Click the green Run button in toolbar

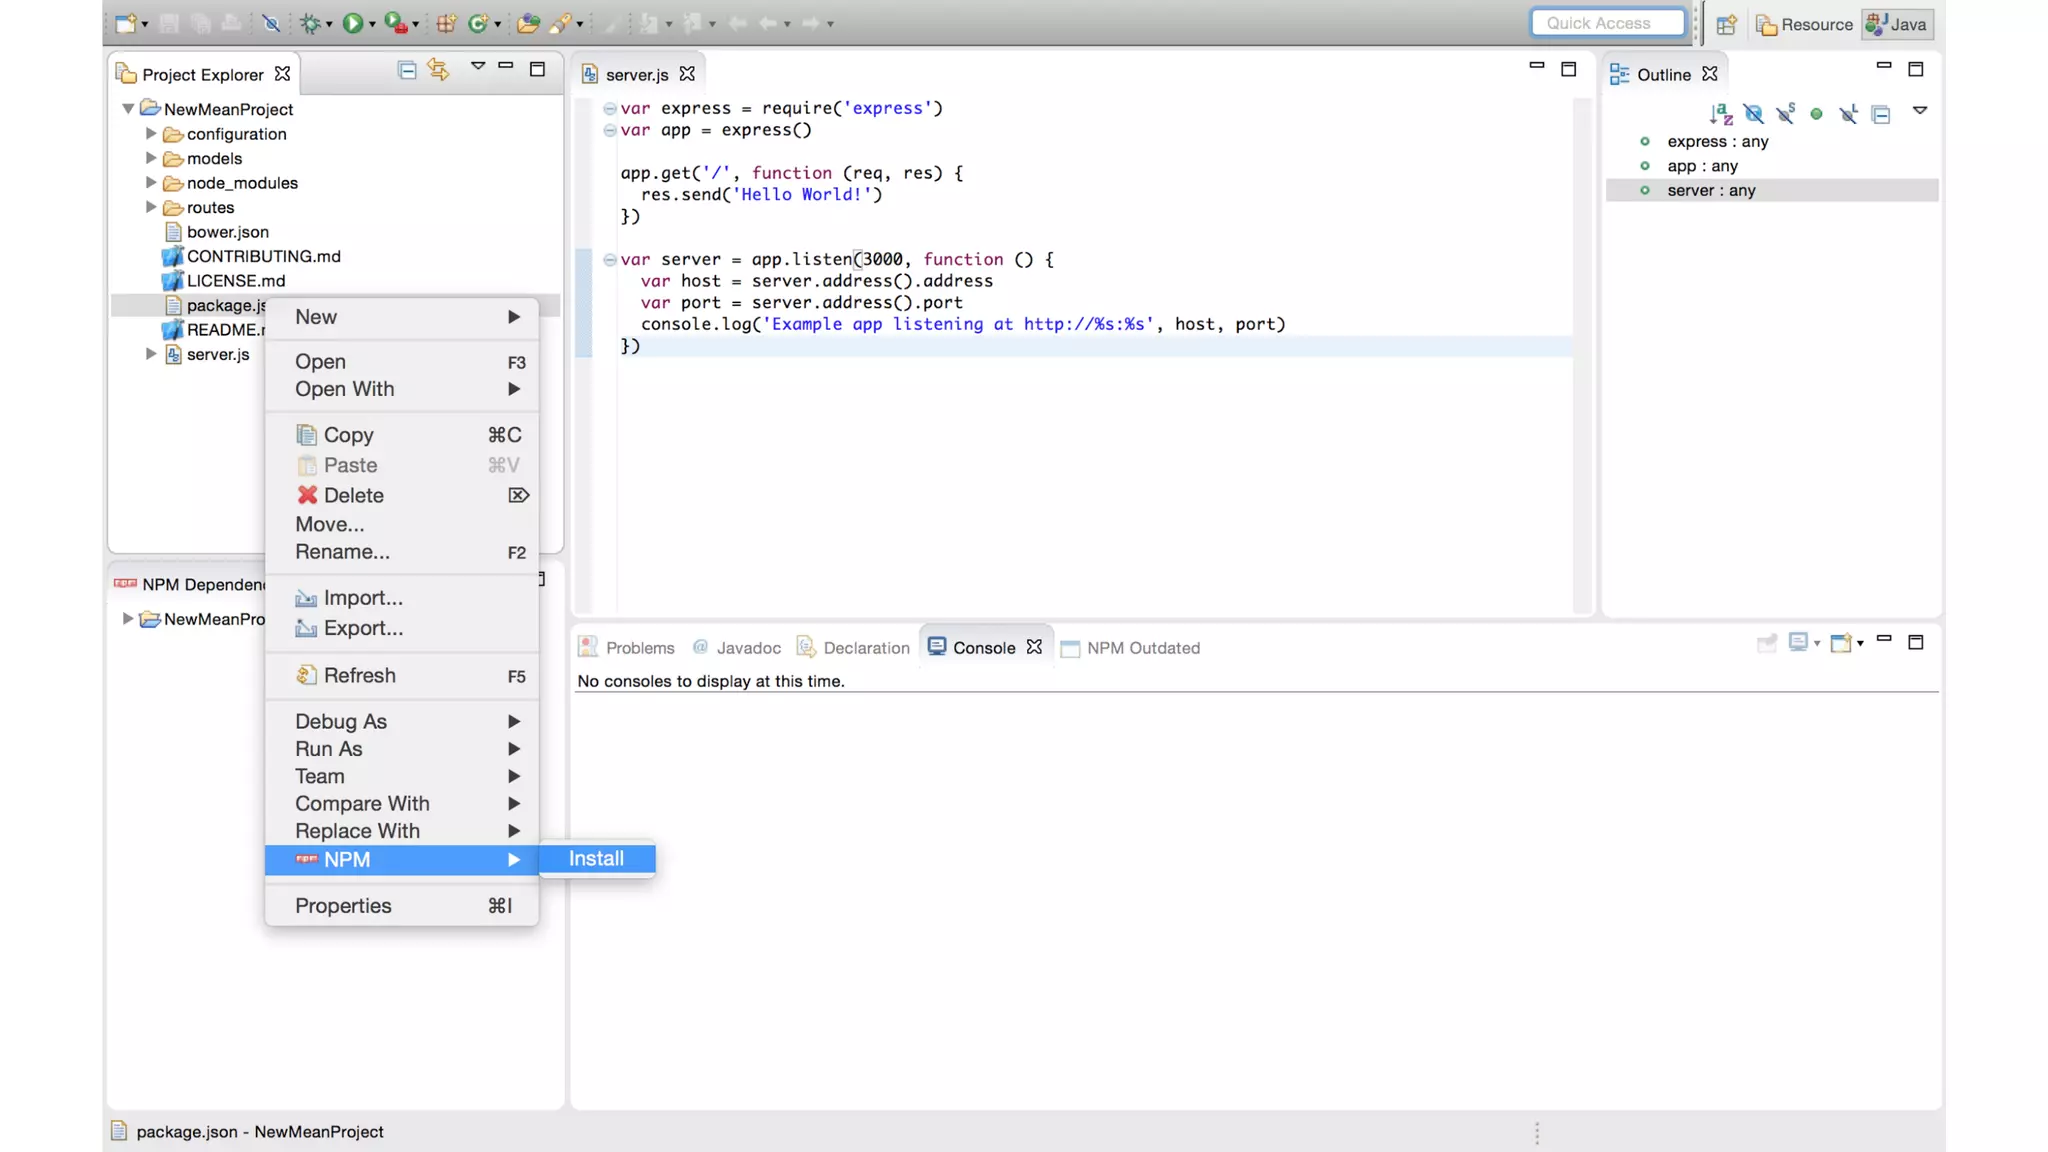point(352,23)
